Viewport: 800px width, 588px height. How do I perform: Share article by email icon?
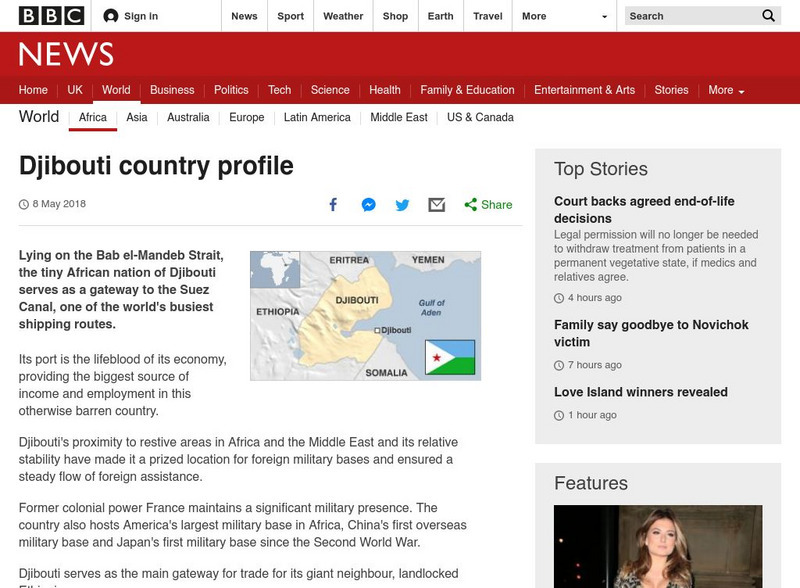(x=437, y=205)
